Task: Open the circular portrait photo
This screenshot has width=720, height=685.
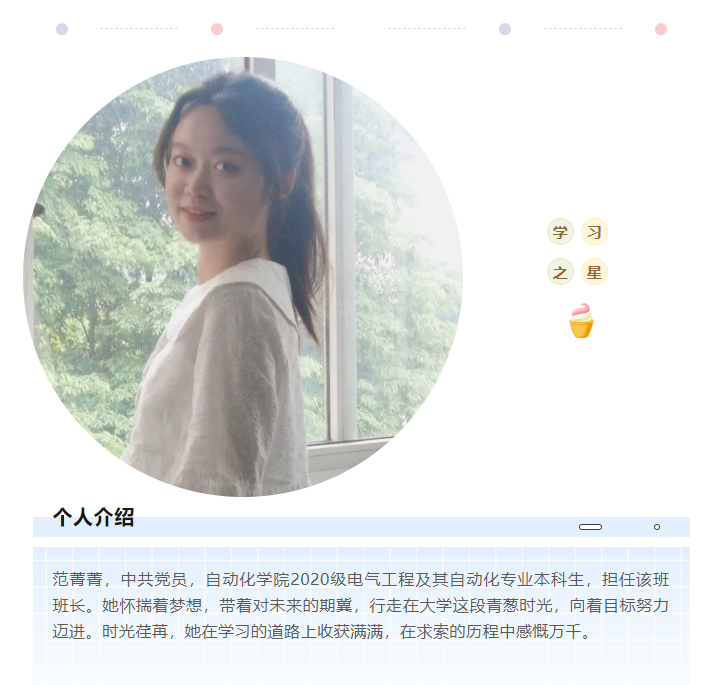Action: [243, 276]
